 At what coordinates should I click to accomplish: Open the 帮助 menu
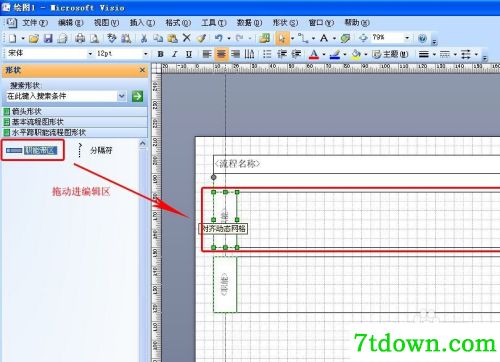[x=357, y=23]
